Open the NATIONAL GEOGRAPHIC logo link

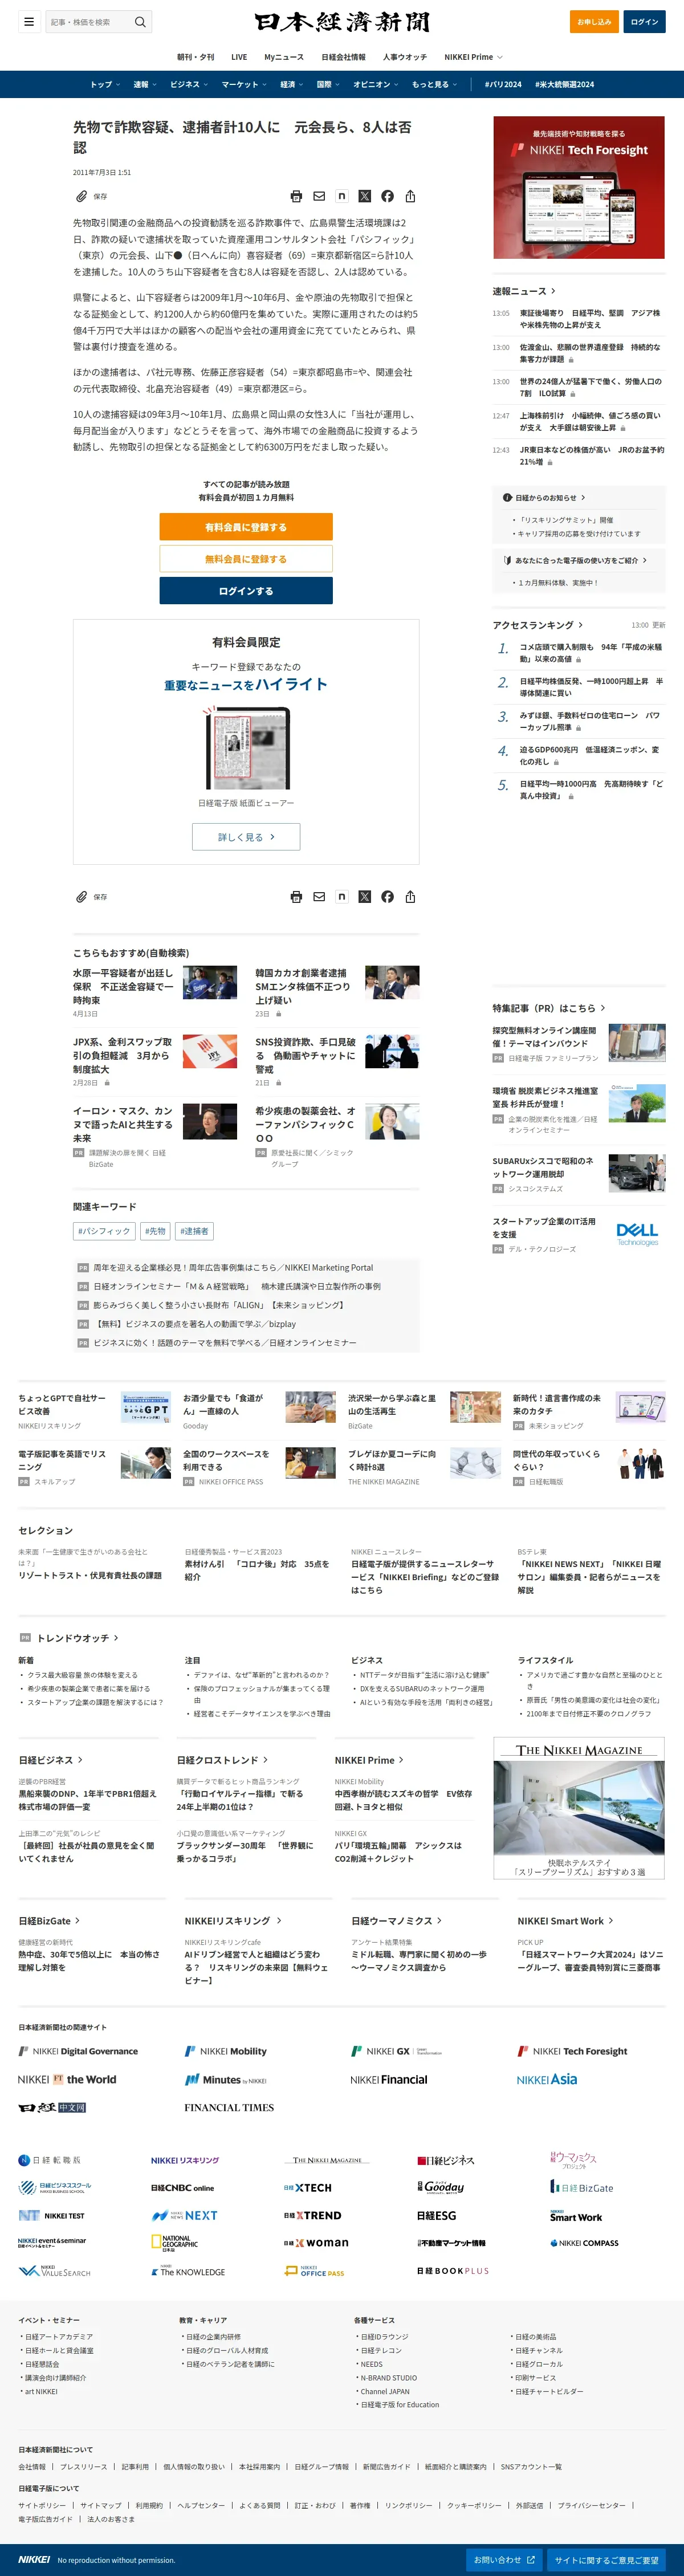(174, 2243)
